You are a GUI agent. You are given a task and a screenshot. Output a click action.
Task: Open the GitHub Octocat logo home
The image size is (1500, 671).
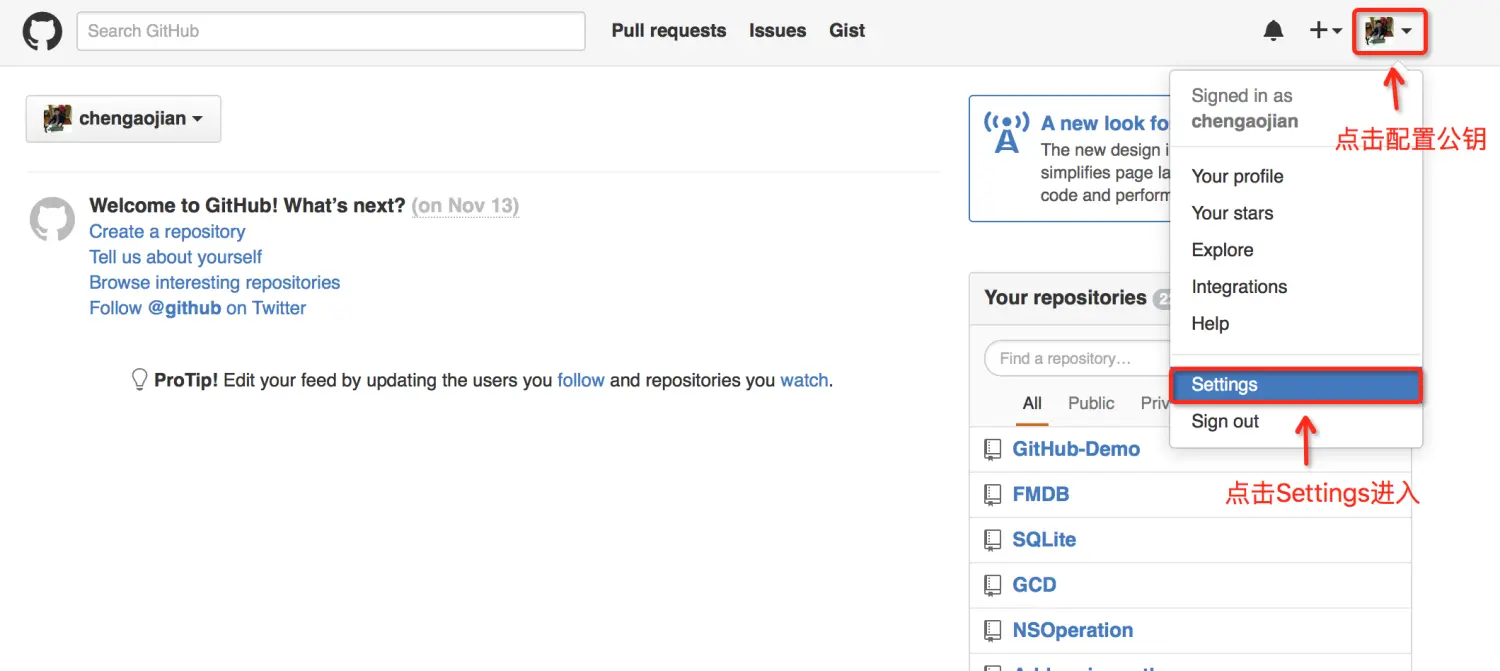[x=42, y=32]
